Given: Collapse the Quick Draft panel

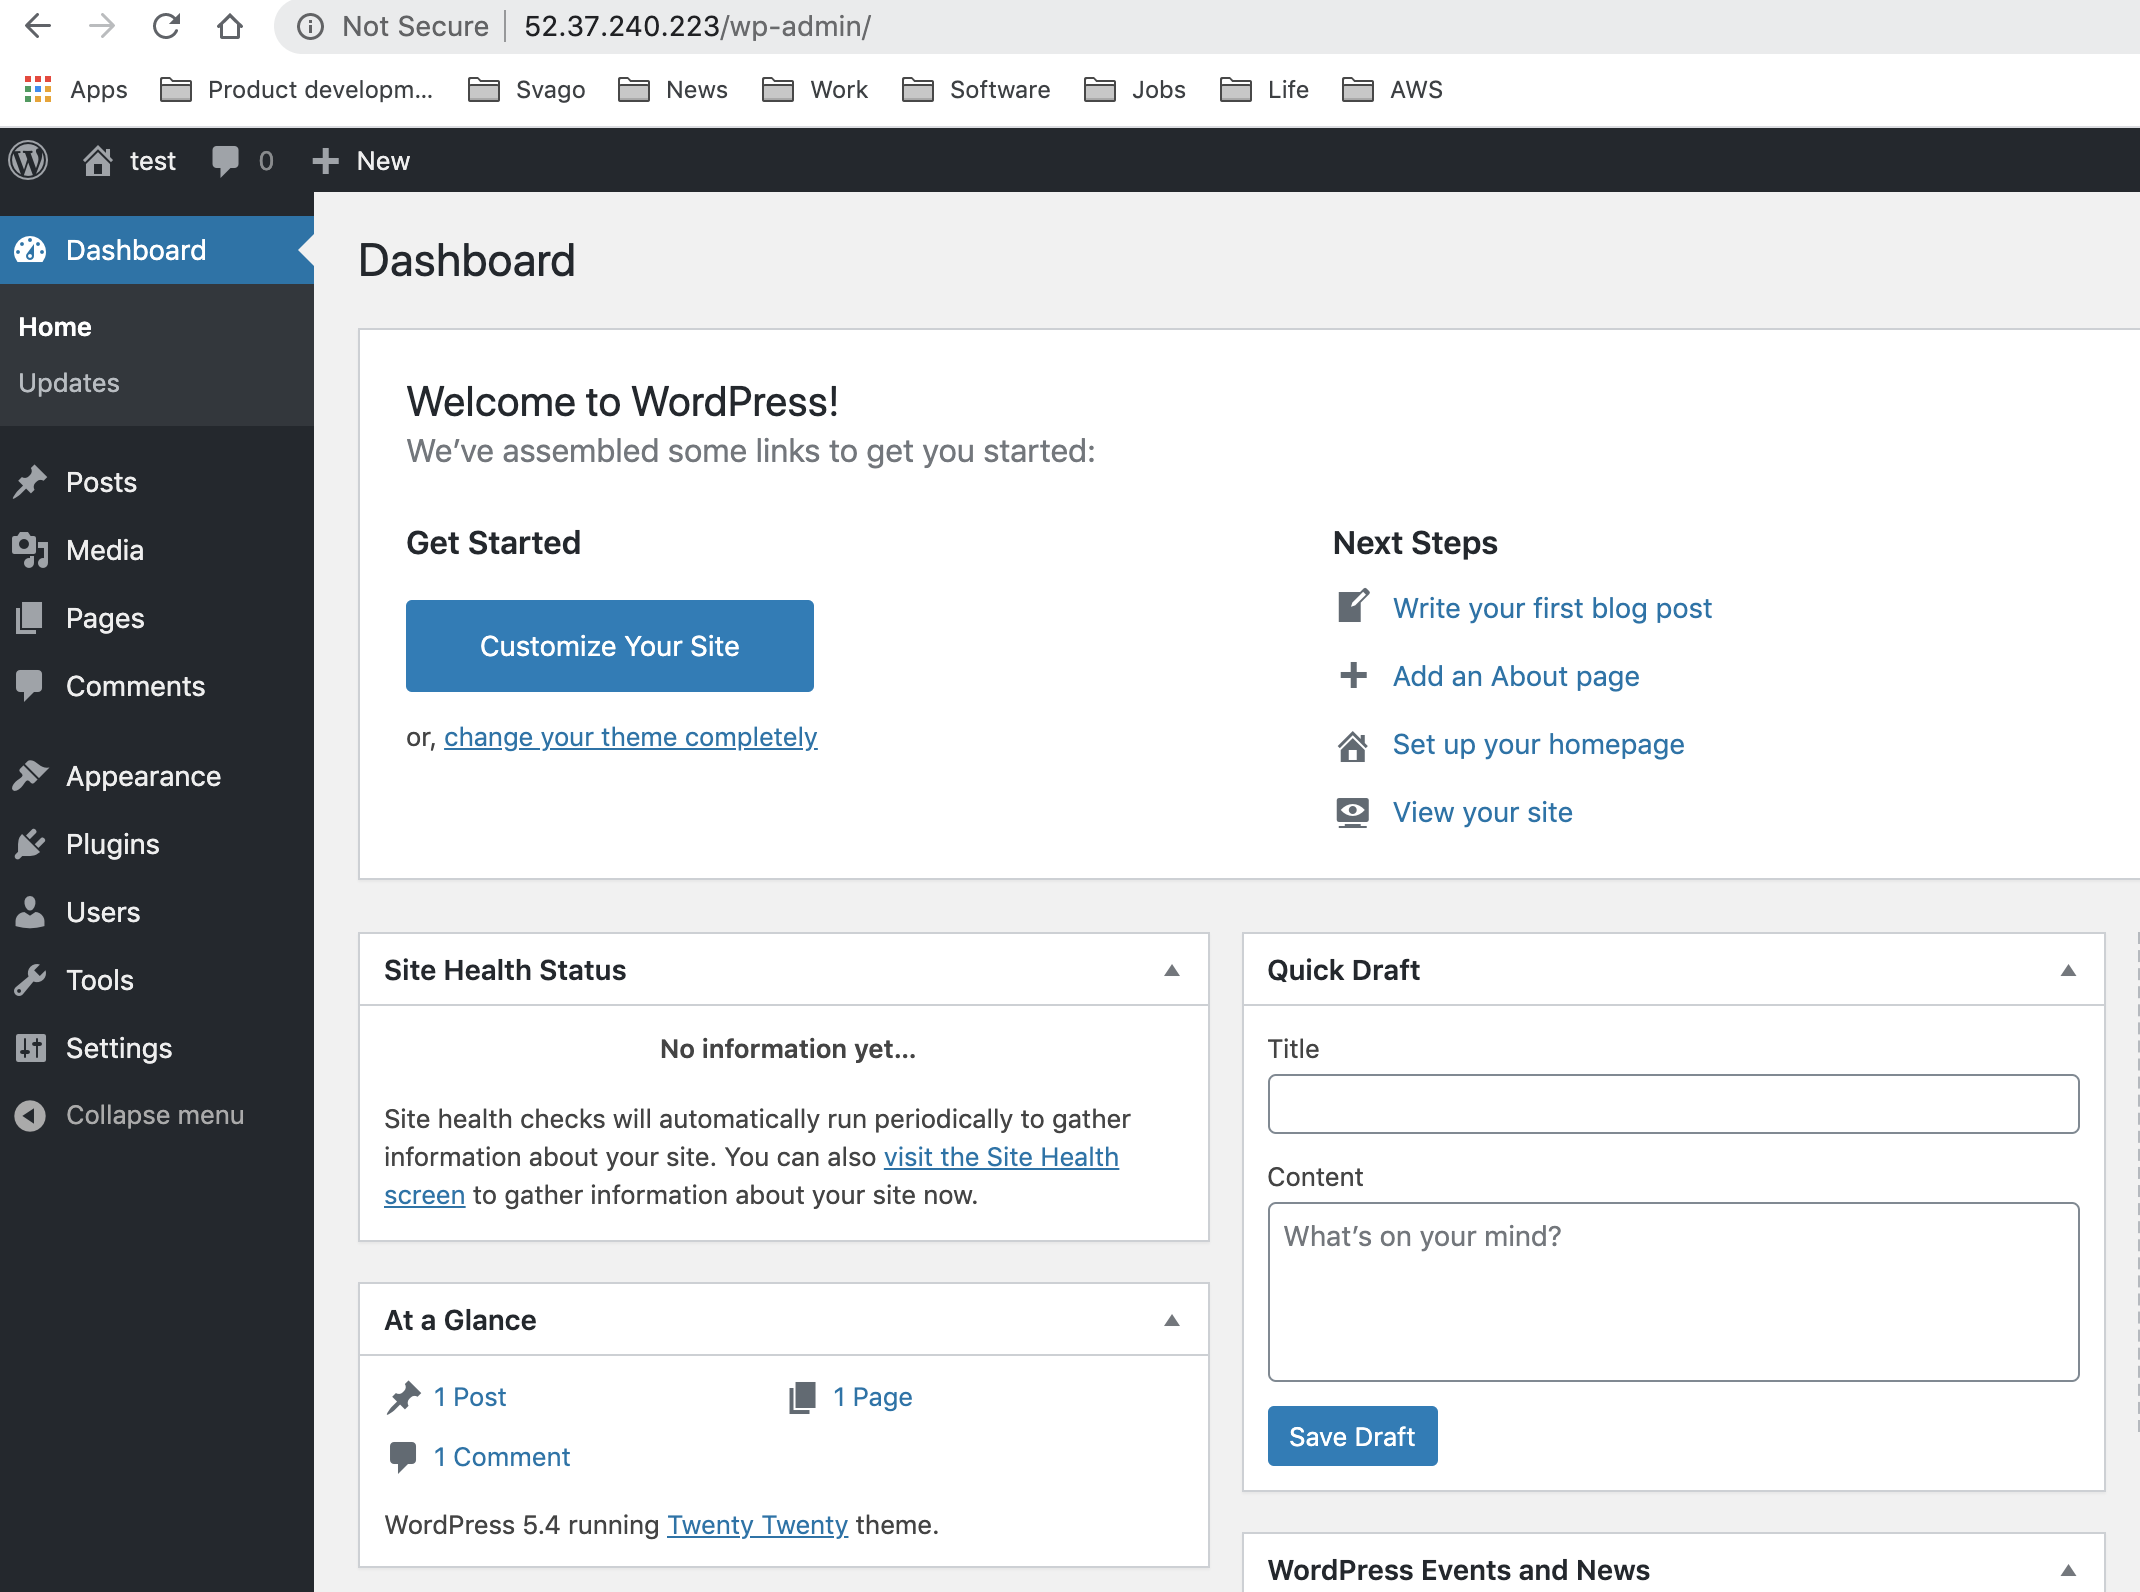Looking at the screenshot, I should (x=2068, y=970).
